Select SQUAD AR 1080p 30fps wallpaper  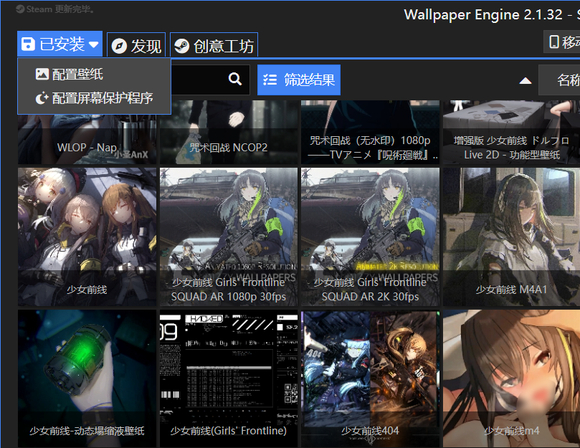(229, 237)
